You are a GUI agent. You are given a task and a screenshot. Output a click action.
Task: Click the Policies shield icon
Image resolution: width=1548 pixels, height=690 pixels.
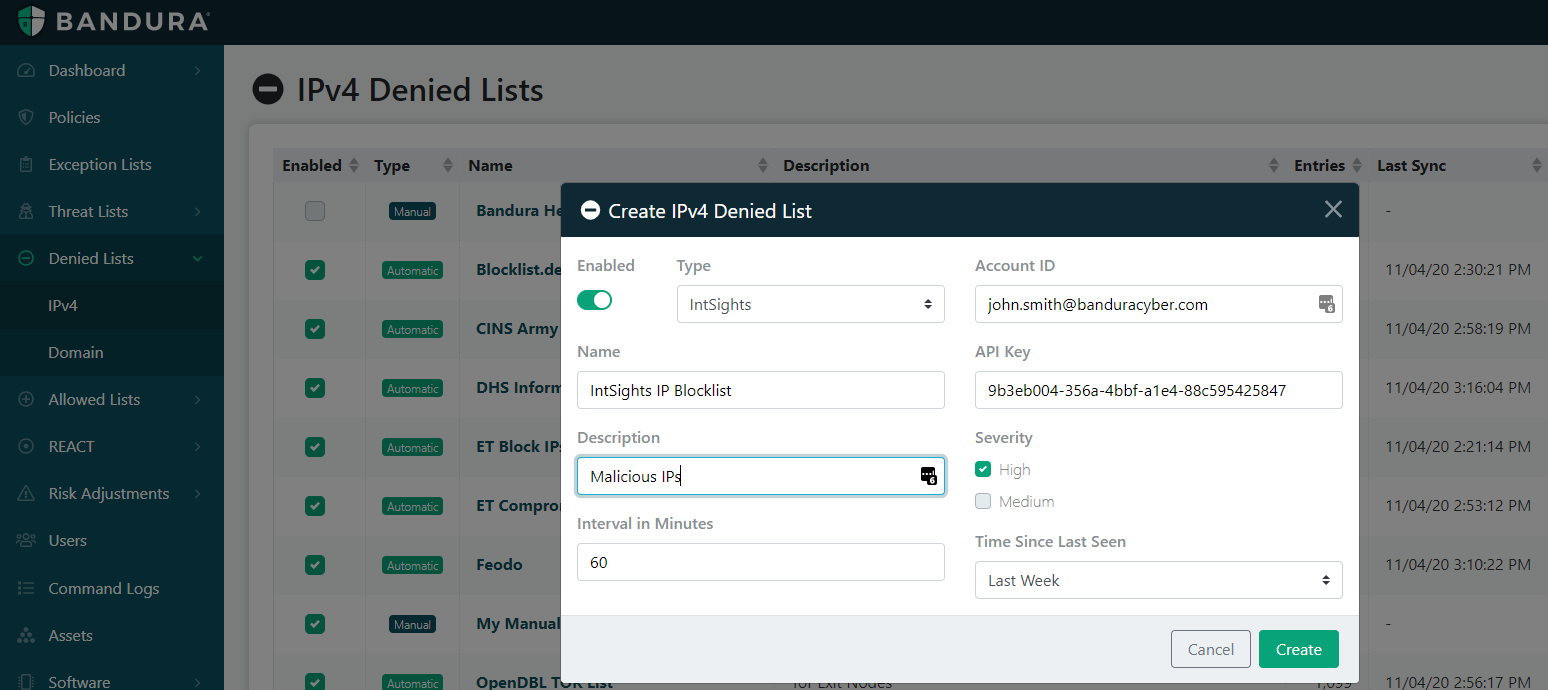click(x=27, y=118)
